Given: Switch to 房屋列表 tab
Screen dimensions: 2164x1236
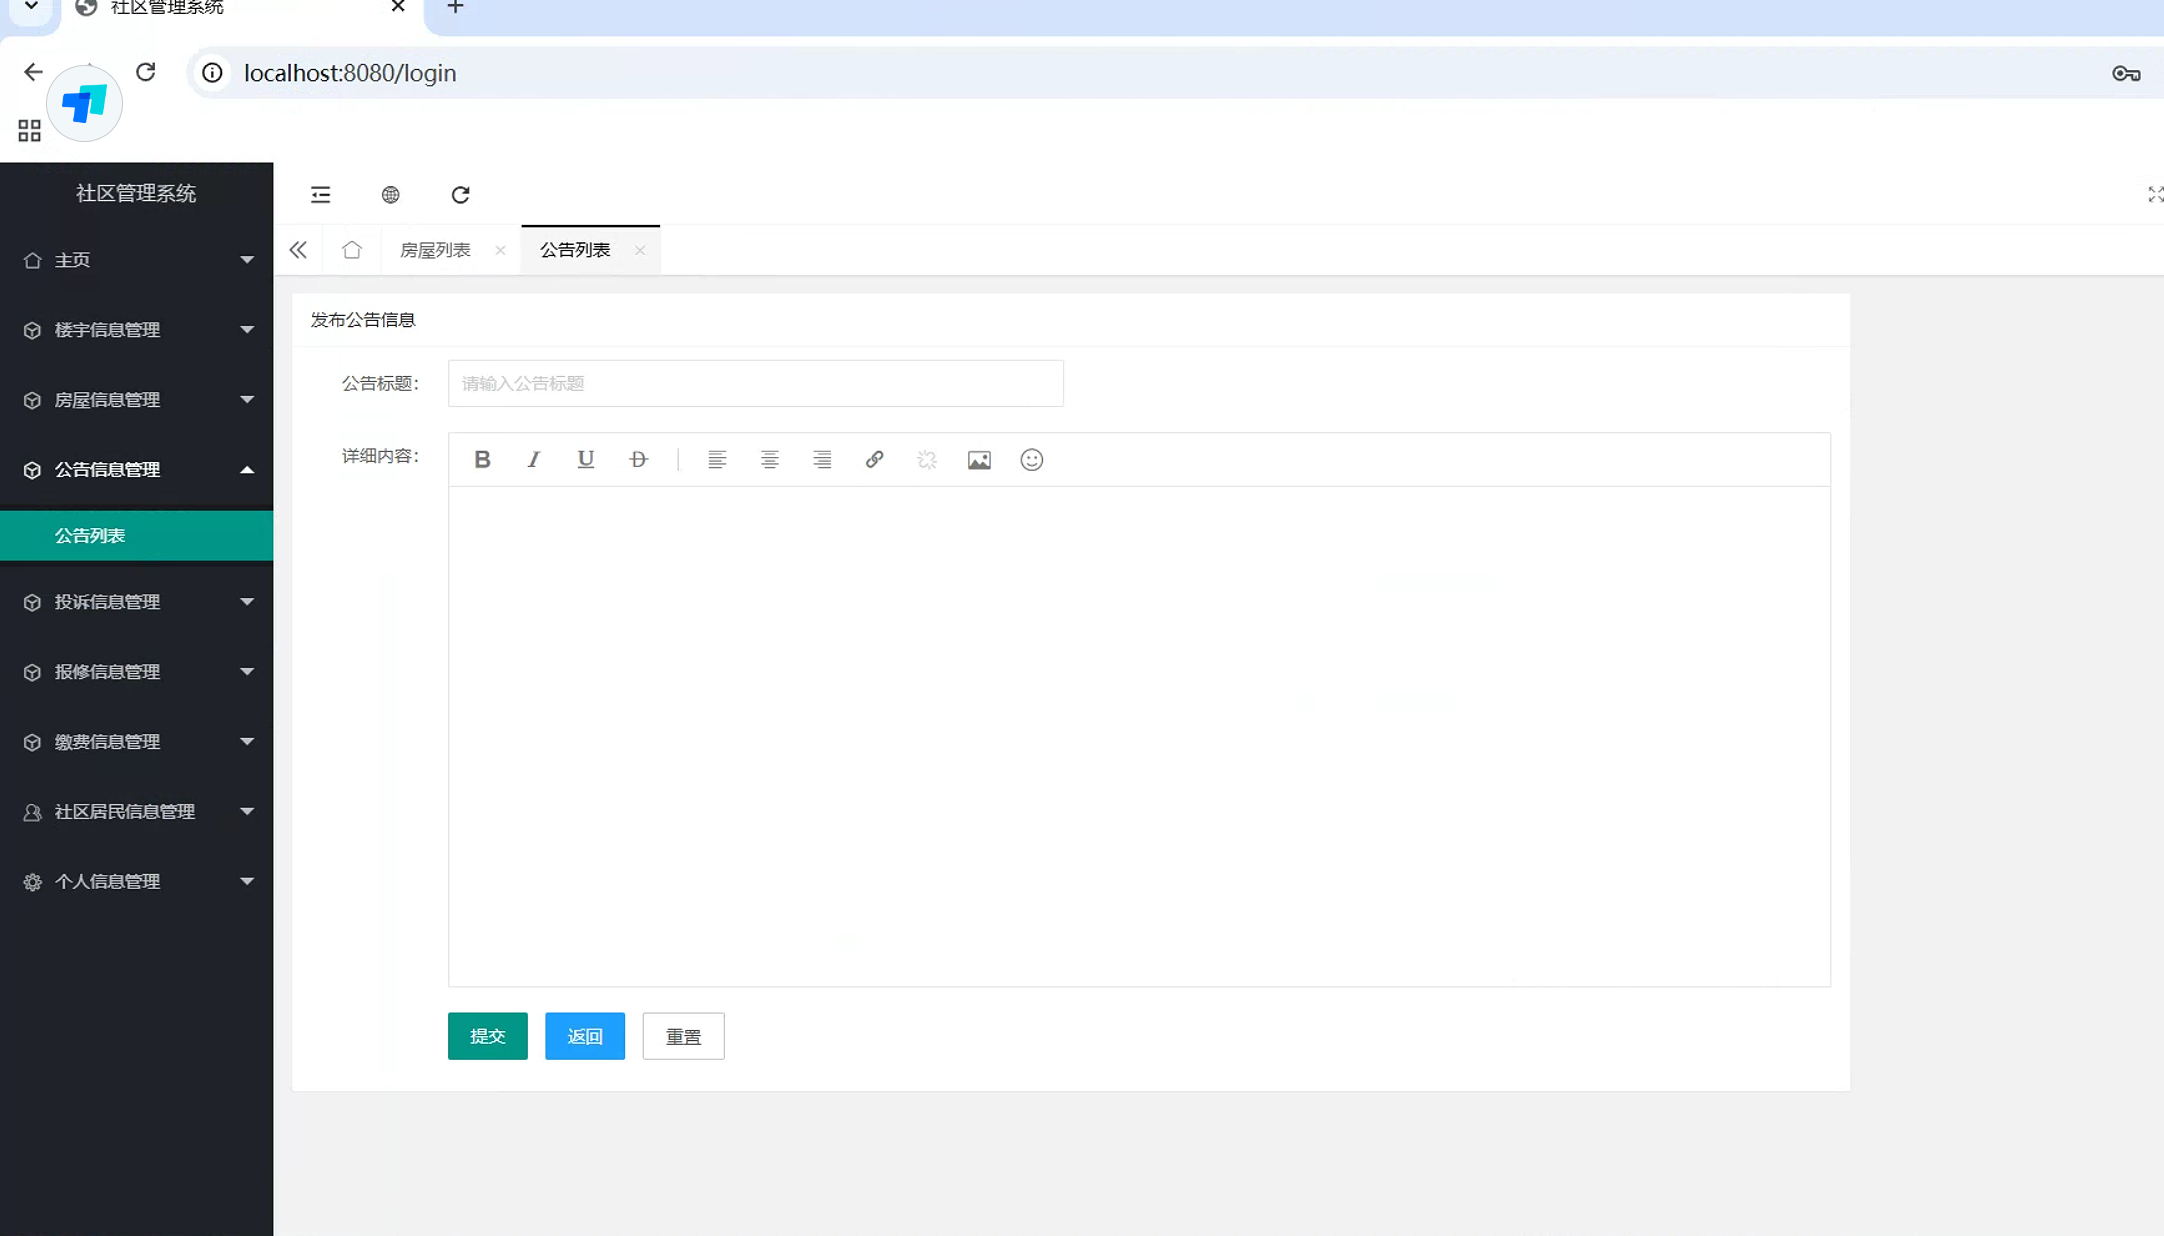Looking at the screenshot, I should [435, 250].
